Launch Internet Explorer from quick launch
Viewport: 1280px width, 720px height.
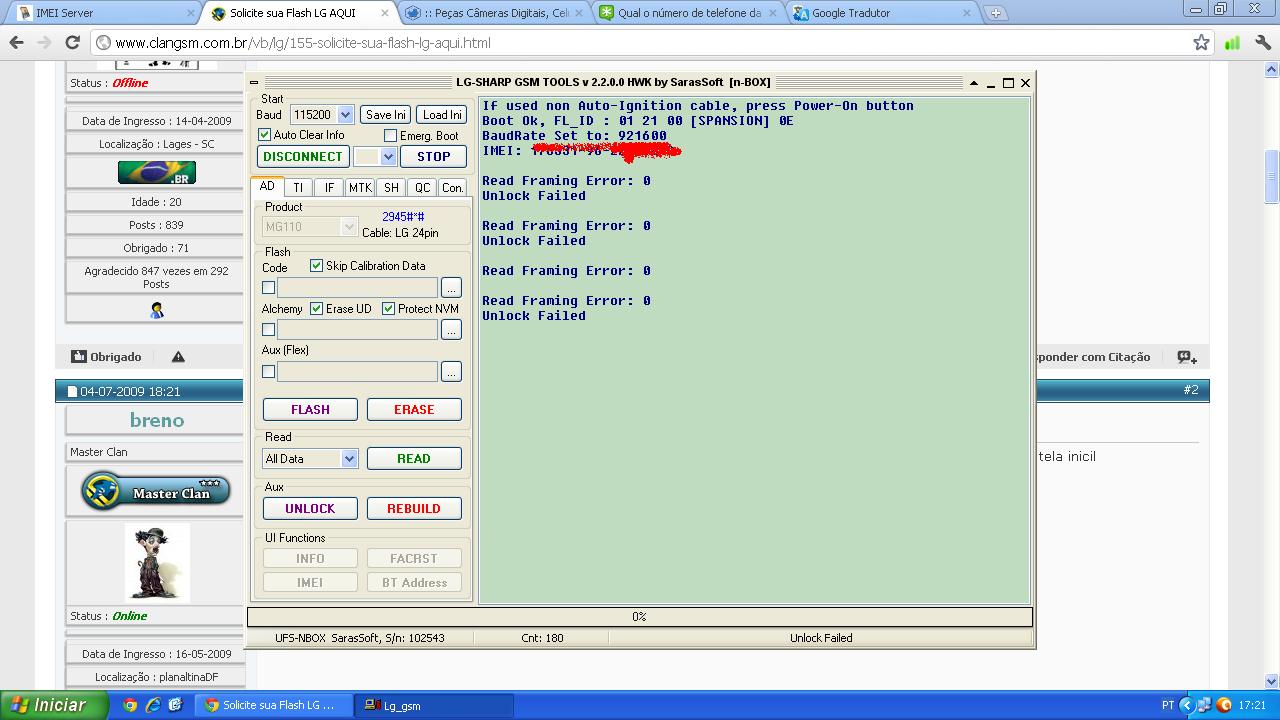[153, 705]
